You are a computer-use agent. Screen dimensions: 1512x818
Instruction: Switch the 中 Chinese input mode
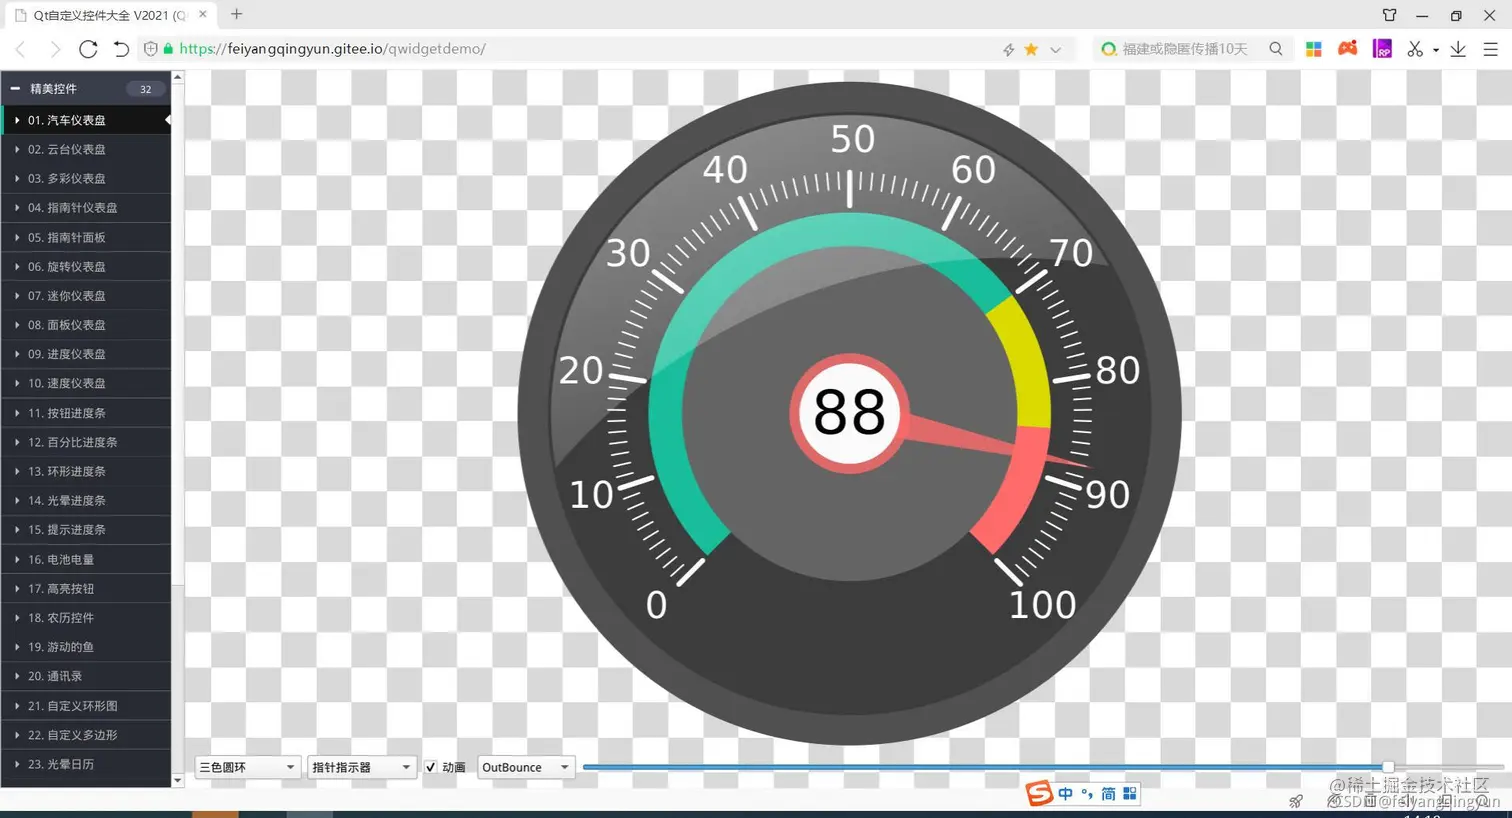pos(1066,794)
